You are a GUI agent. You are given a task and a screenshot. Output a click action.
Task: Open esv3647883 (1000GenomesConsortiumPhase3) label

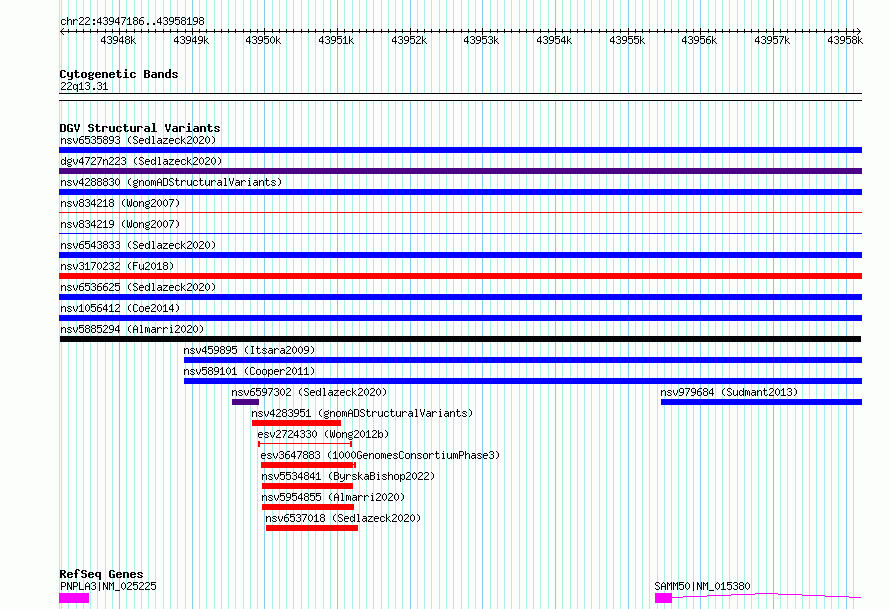(380, 455)
